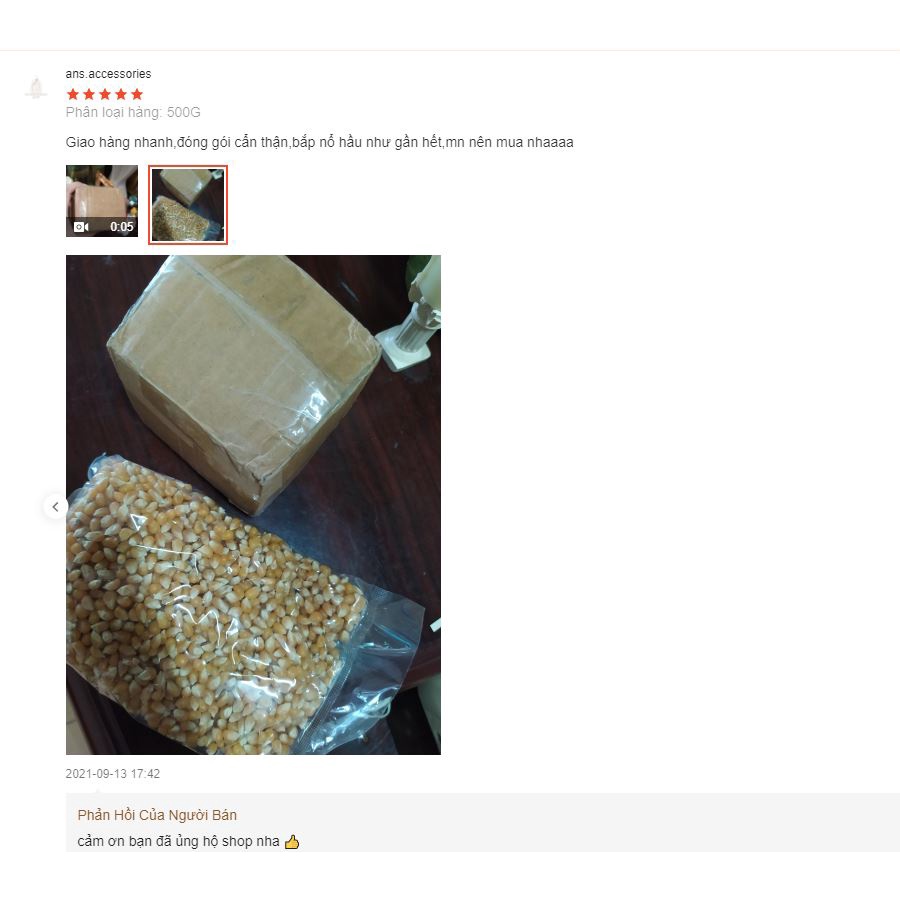Screen dimensions: 900x900
Task: Click the fifth rating star
Action: click(137, 94)
